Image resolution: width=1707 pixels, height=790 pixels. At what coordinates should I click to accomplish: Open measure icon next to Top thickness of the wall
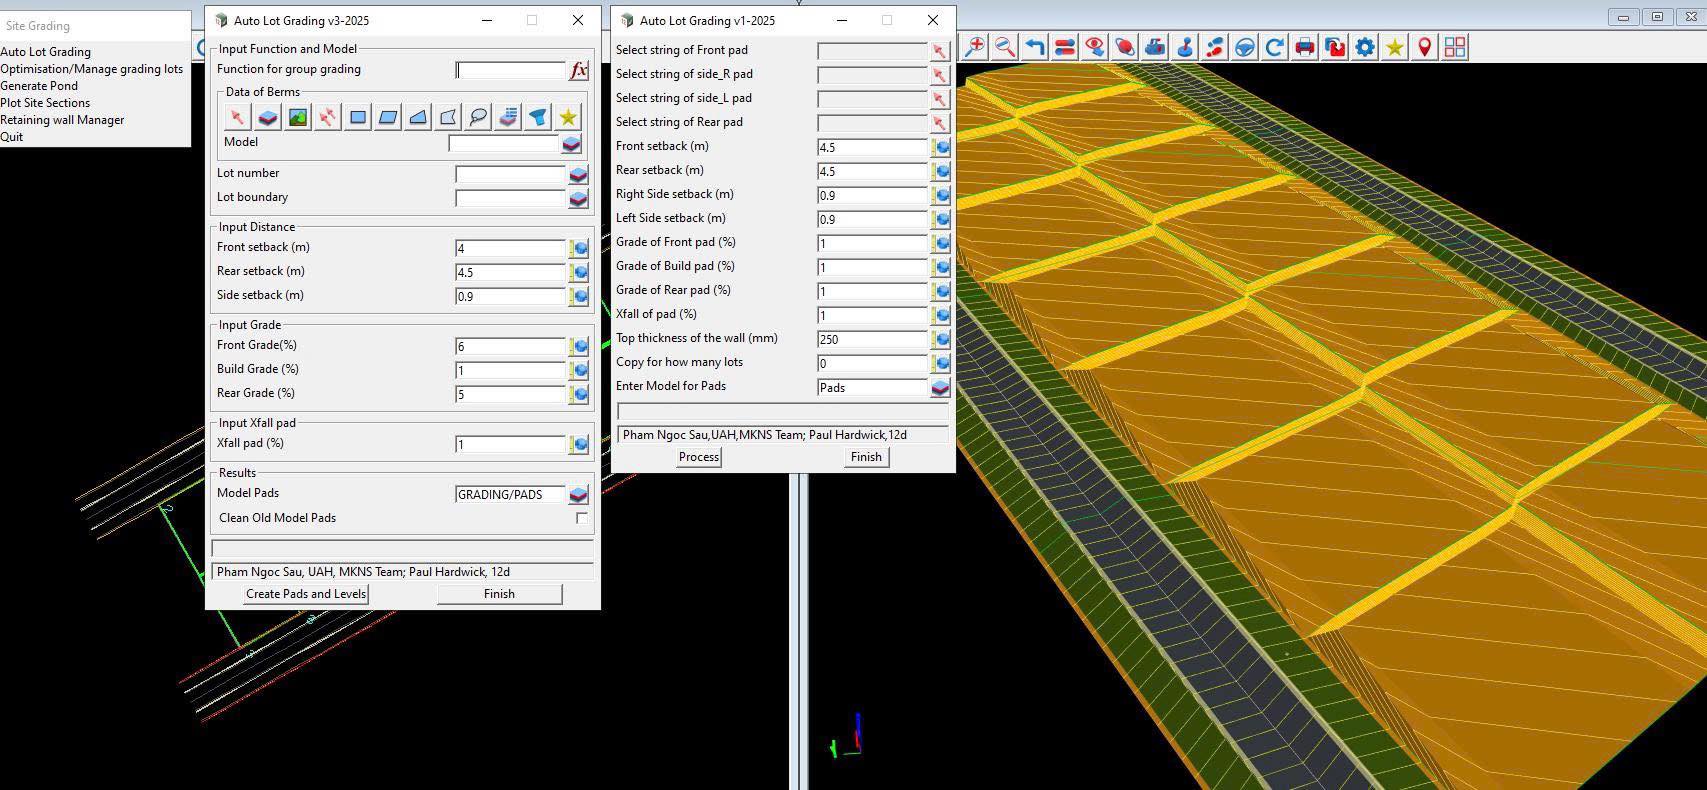point(940,339)
